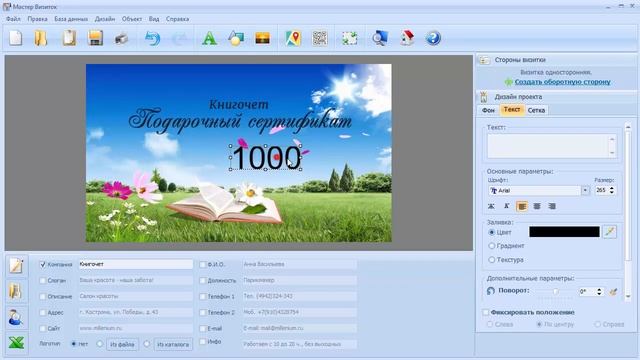
Task: Open the magnifier preview tool
Action: pyautogui.click(x=380, y=38)
